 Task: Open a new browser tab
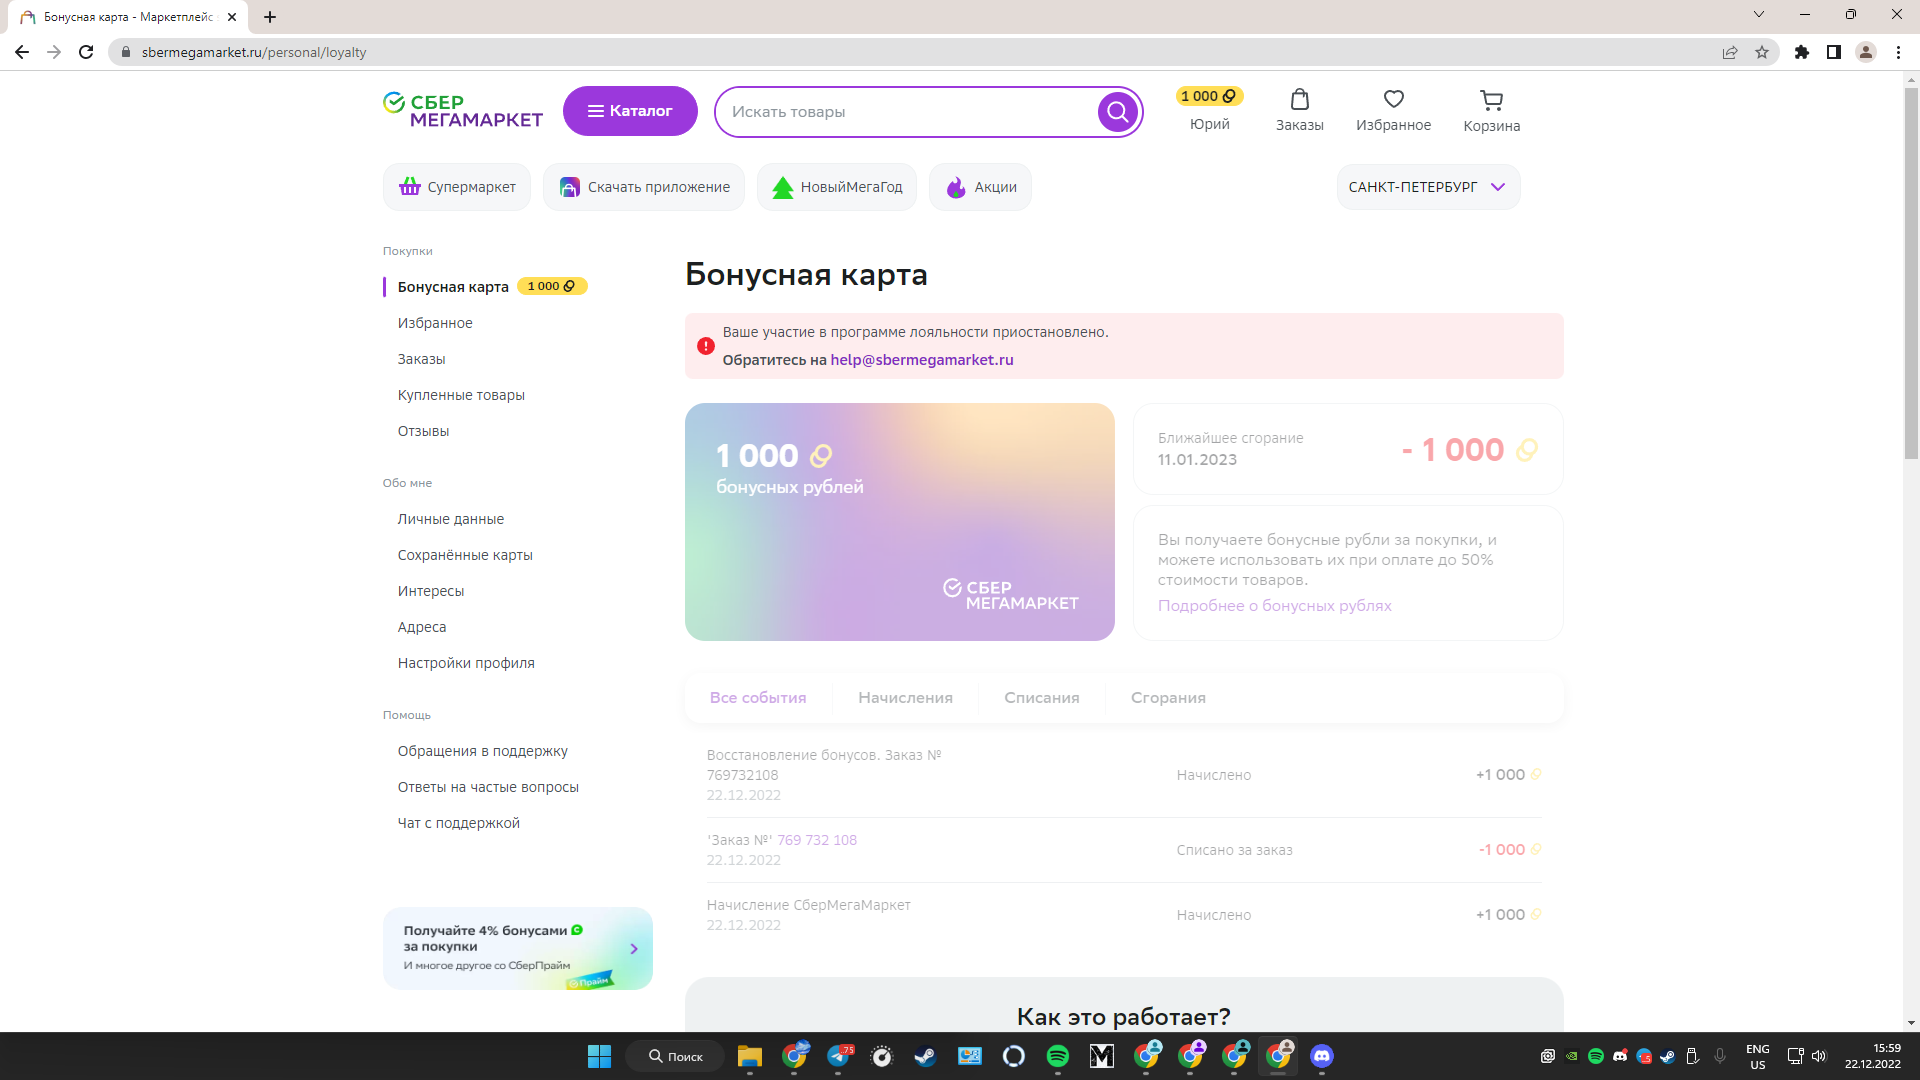click(x=270, y=17)
